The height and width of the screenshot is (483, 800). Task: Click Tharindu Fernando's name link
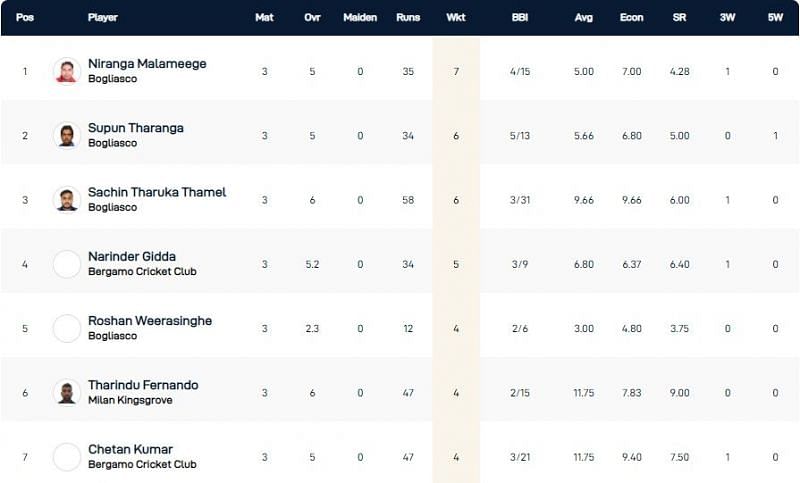(143, 385)
